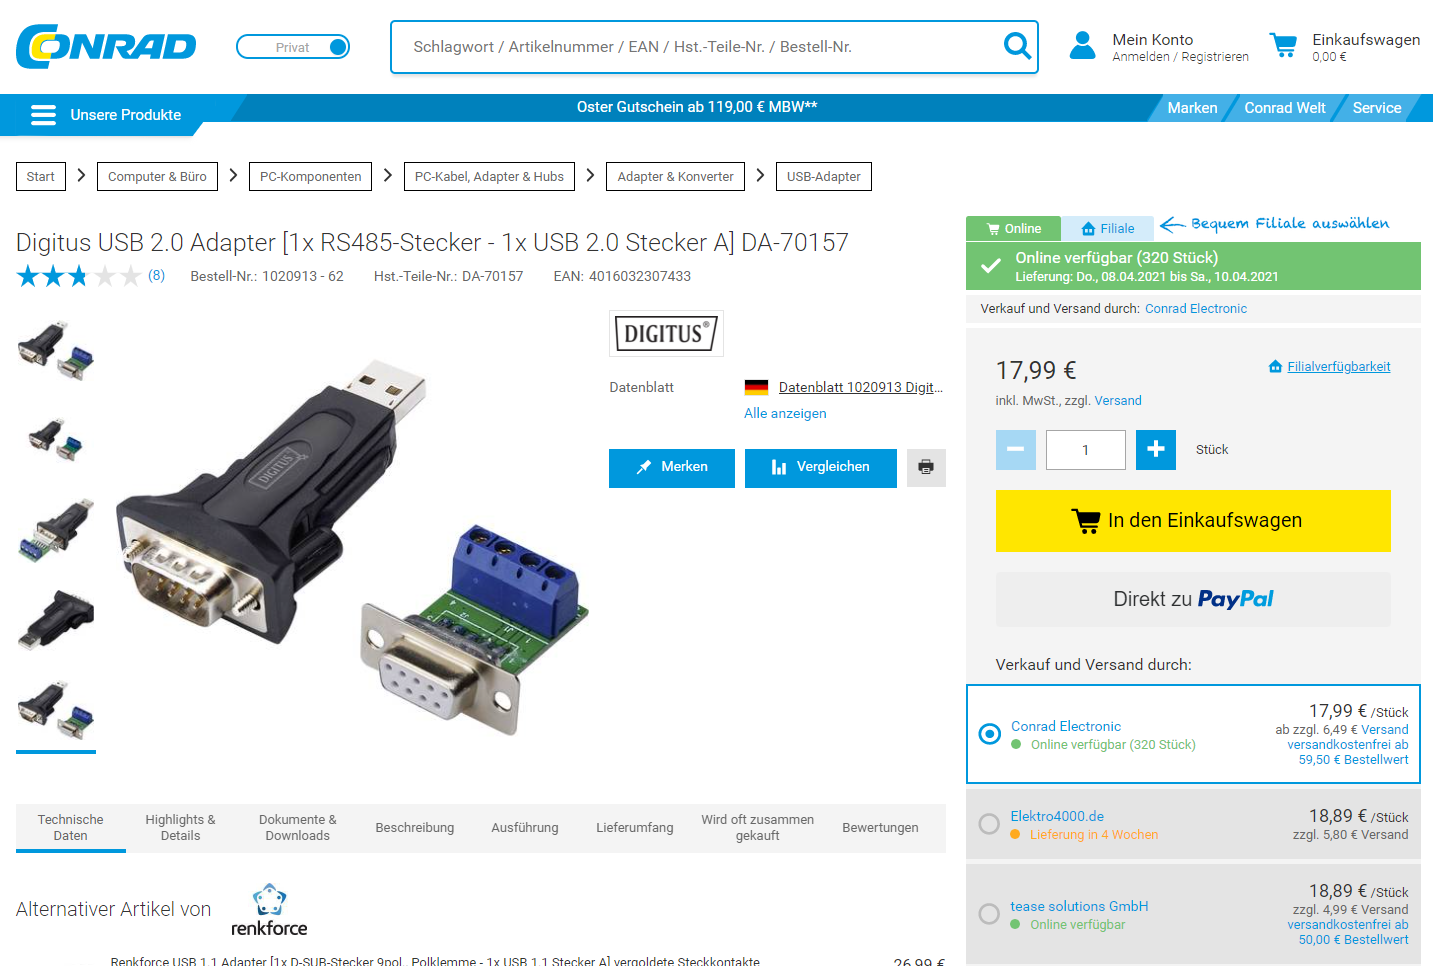The height and width of the screenshot is (966, 1433).
Task: Open Wird oft zusammen gekauft tab
Action: tap(758, 828)
